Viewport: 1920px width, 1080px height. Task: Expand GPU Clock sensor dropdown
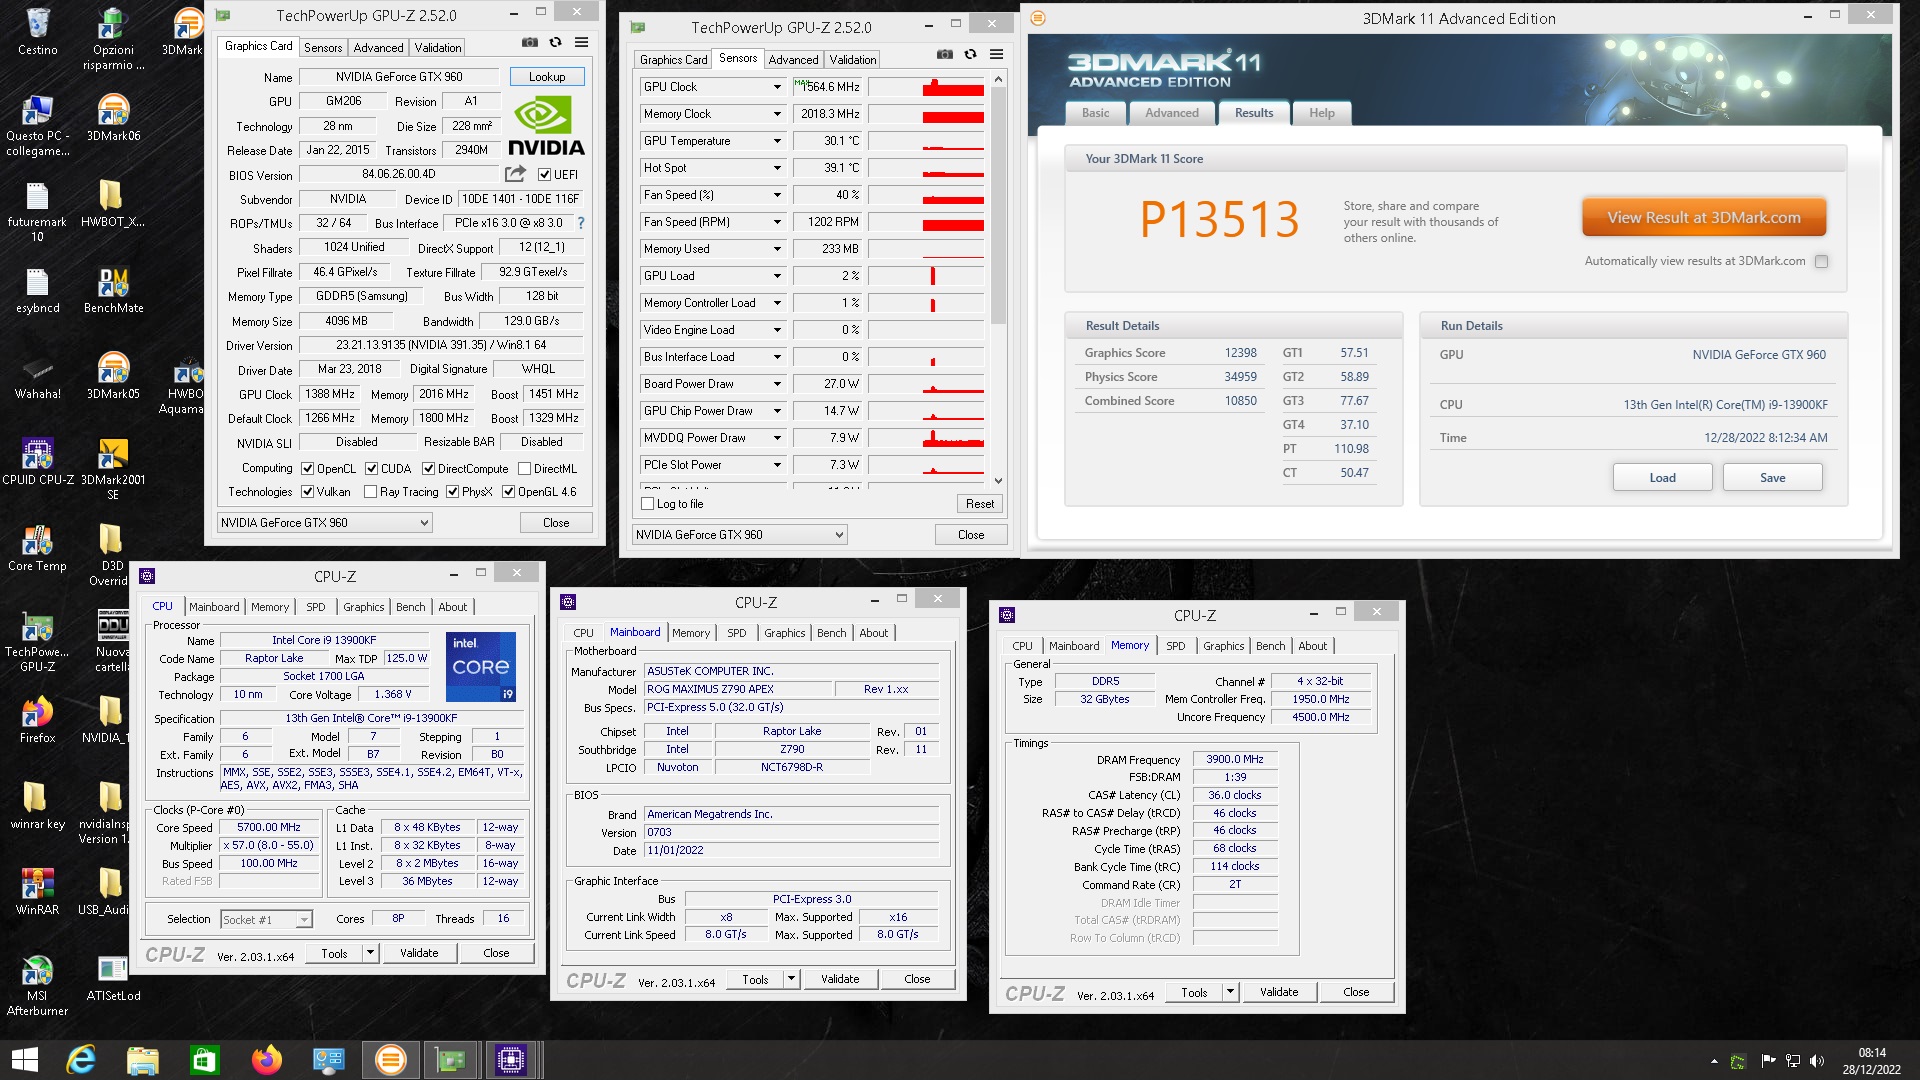pyautogui.click(x=777, y=87)
